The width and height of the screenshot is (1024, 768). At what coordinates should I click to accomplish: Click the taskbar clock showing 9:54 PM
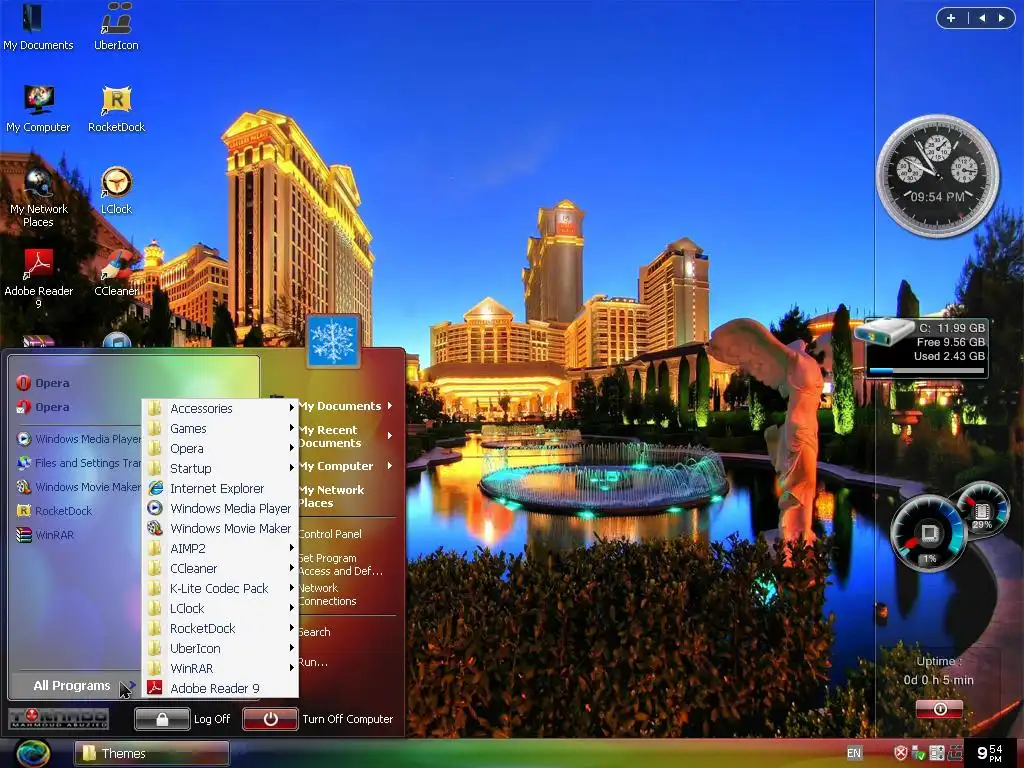989,753
